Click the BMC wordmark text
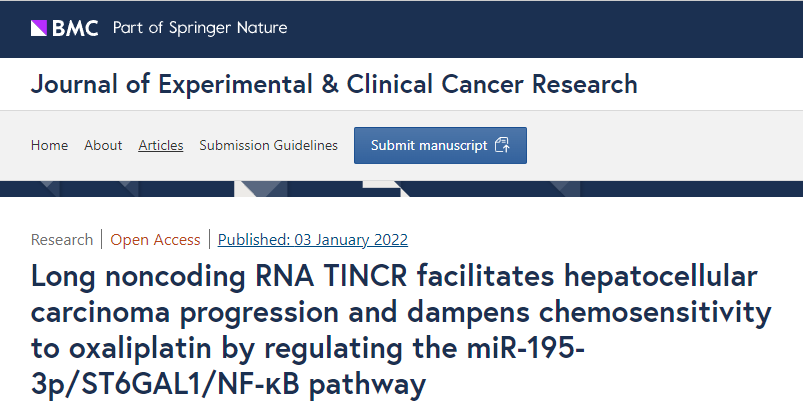 77,28
